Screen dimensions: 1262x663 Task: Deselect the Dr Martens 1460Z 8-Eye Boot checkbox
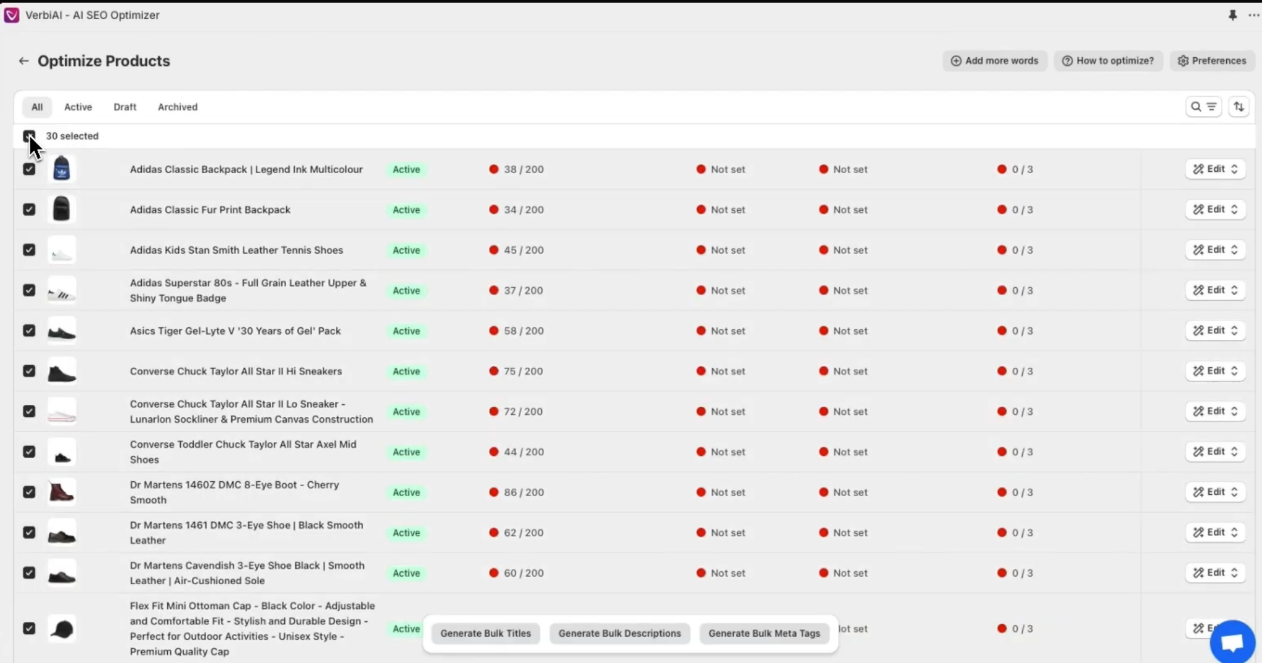pos(29,492)
